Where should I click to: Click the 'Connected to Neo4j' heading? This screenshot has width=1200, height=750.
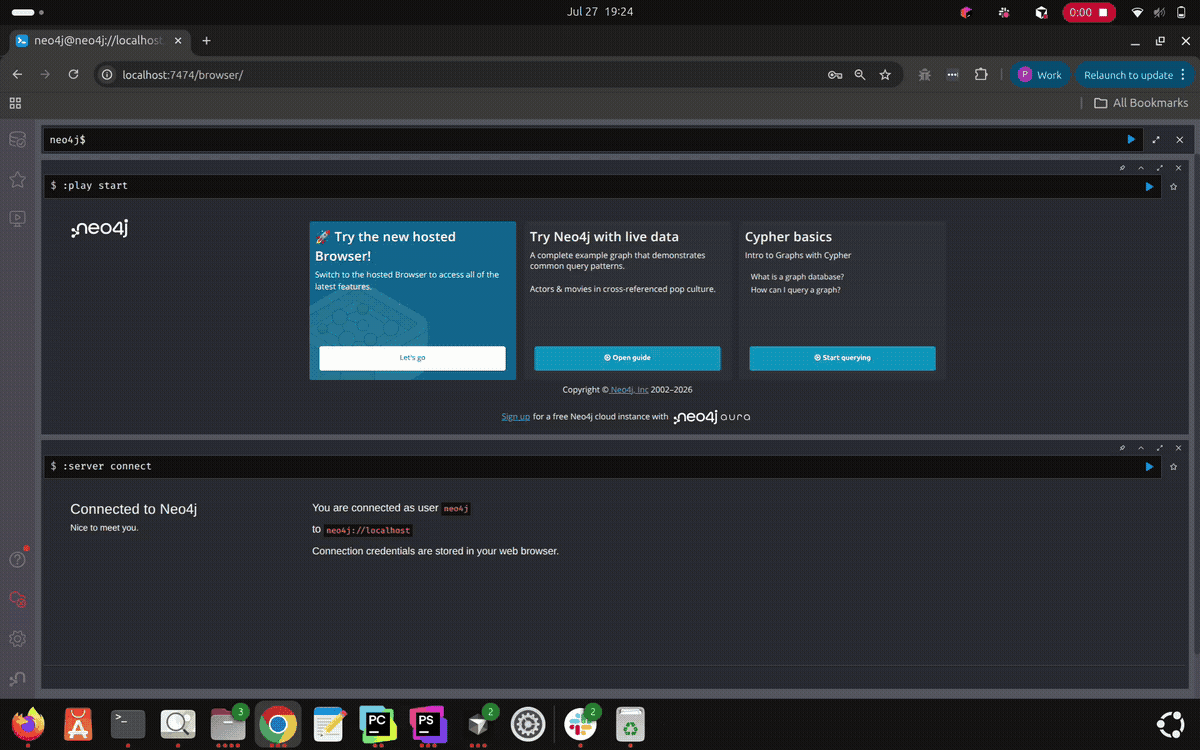point(134,509)
